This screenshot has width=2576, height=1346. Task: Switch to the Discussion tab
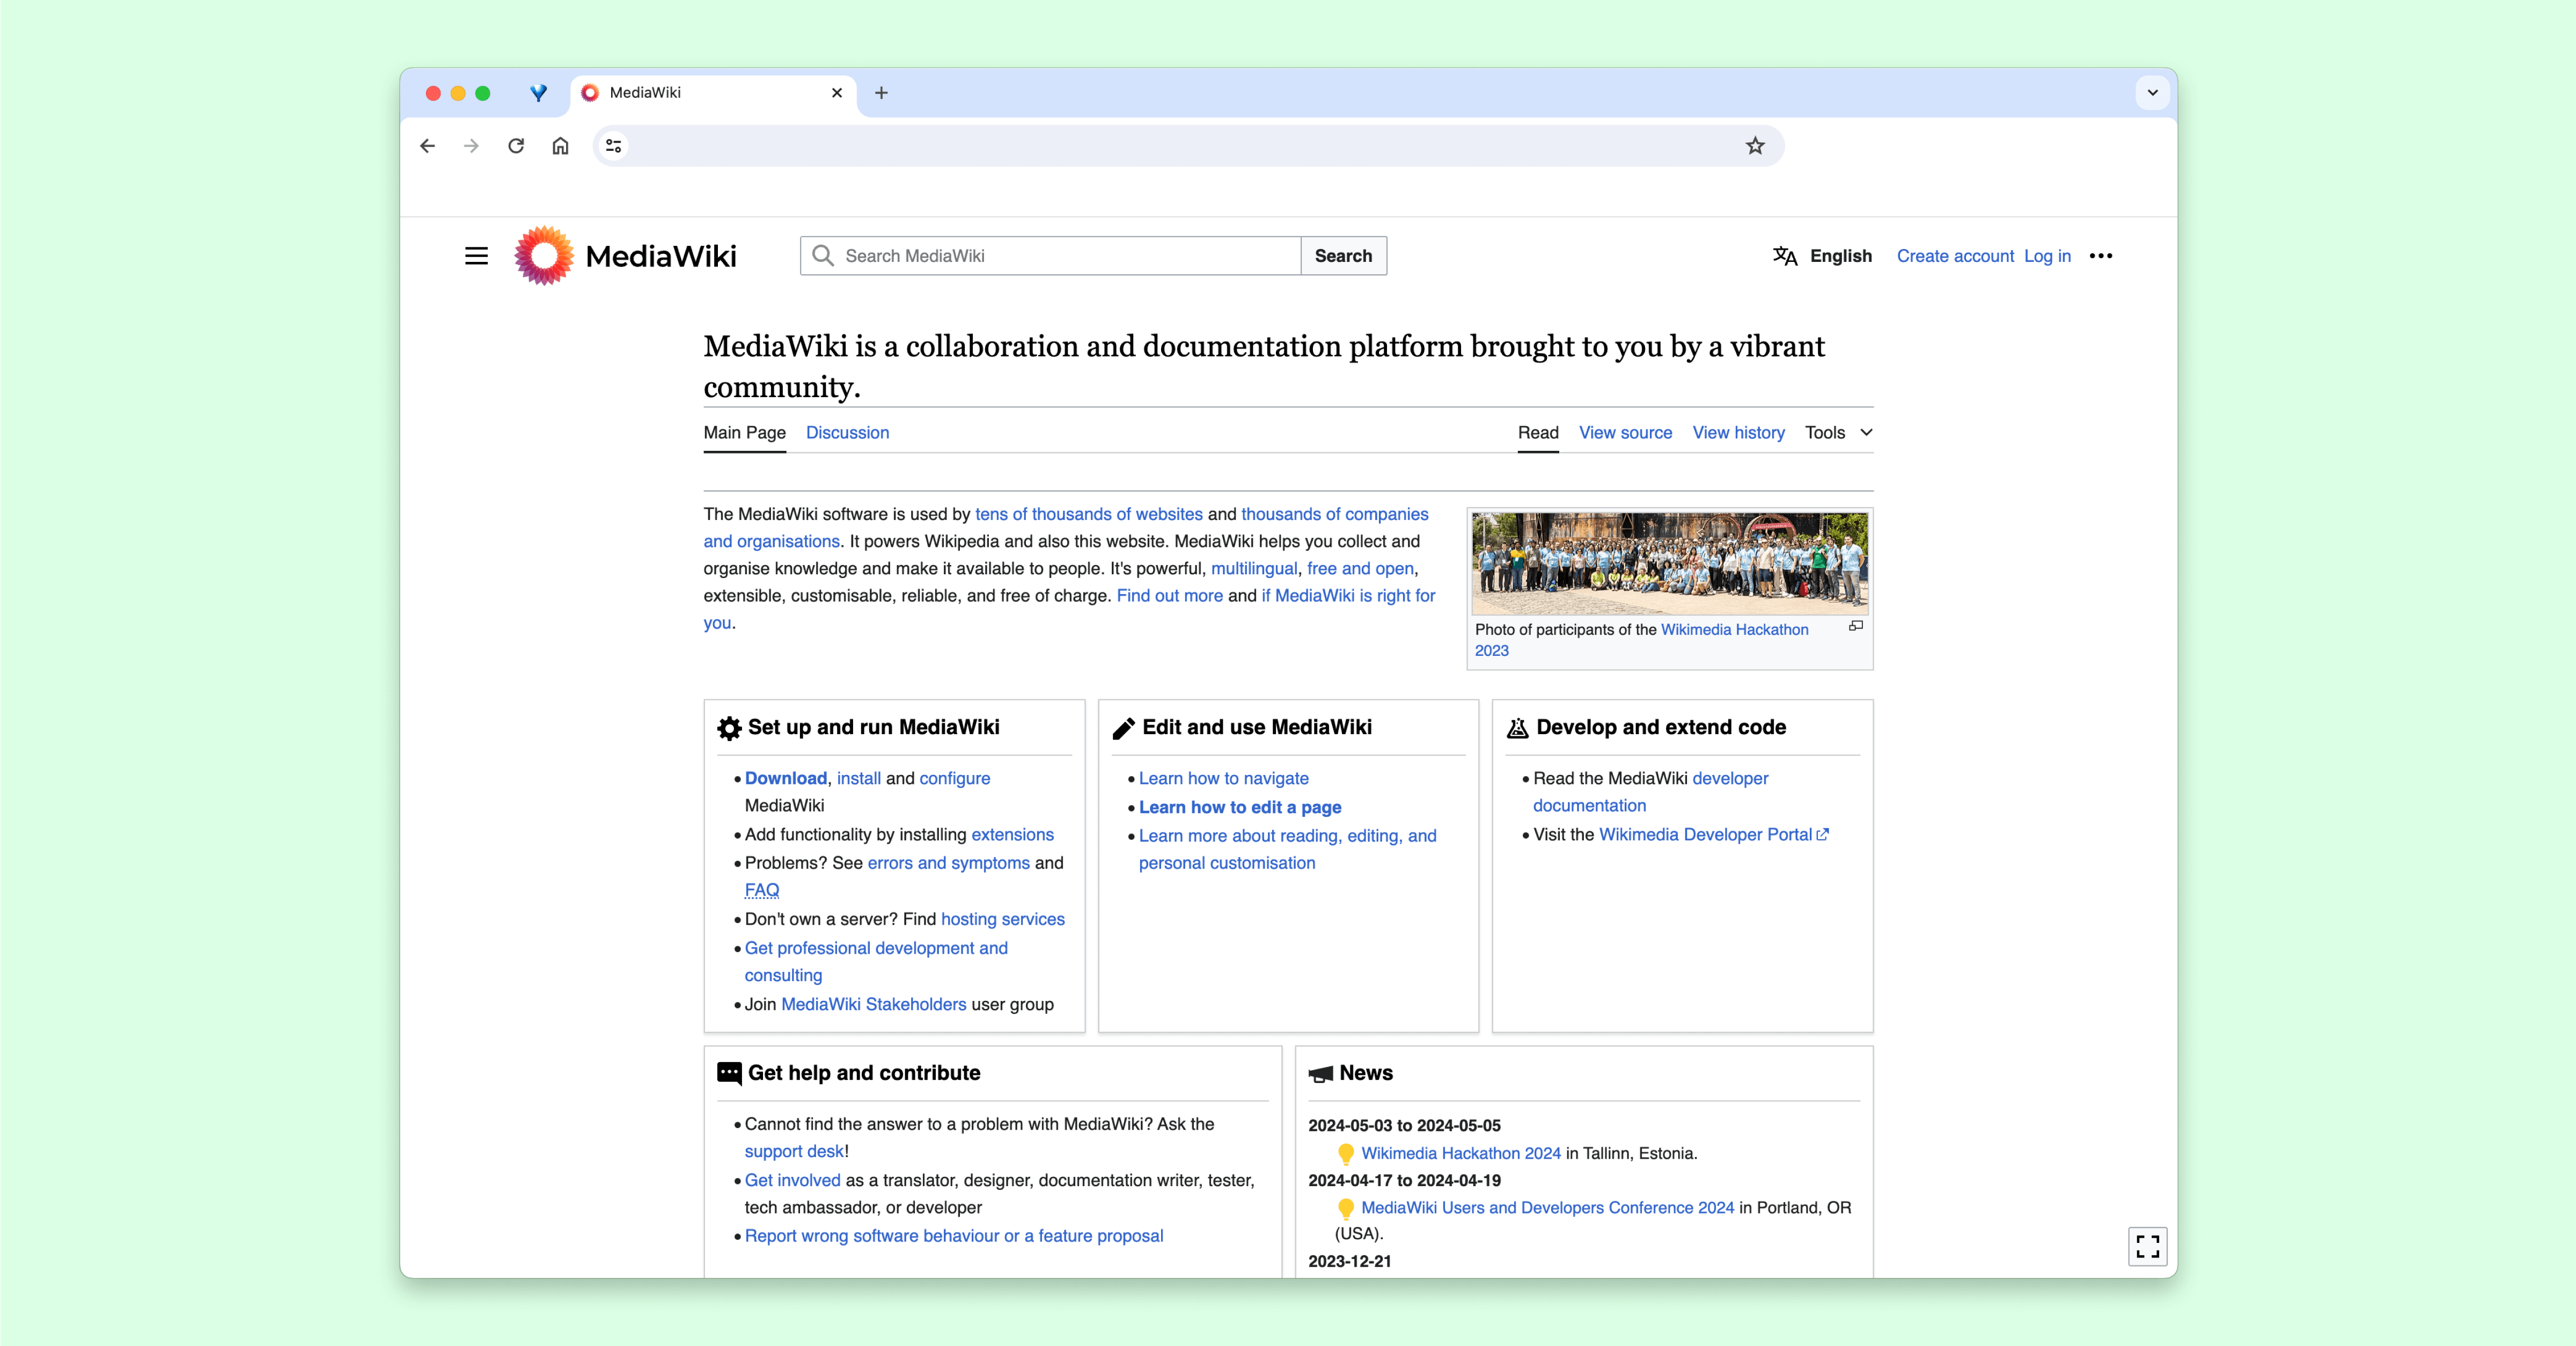(847, 432)
